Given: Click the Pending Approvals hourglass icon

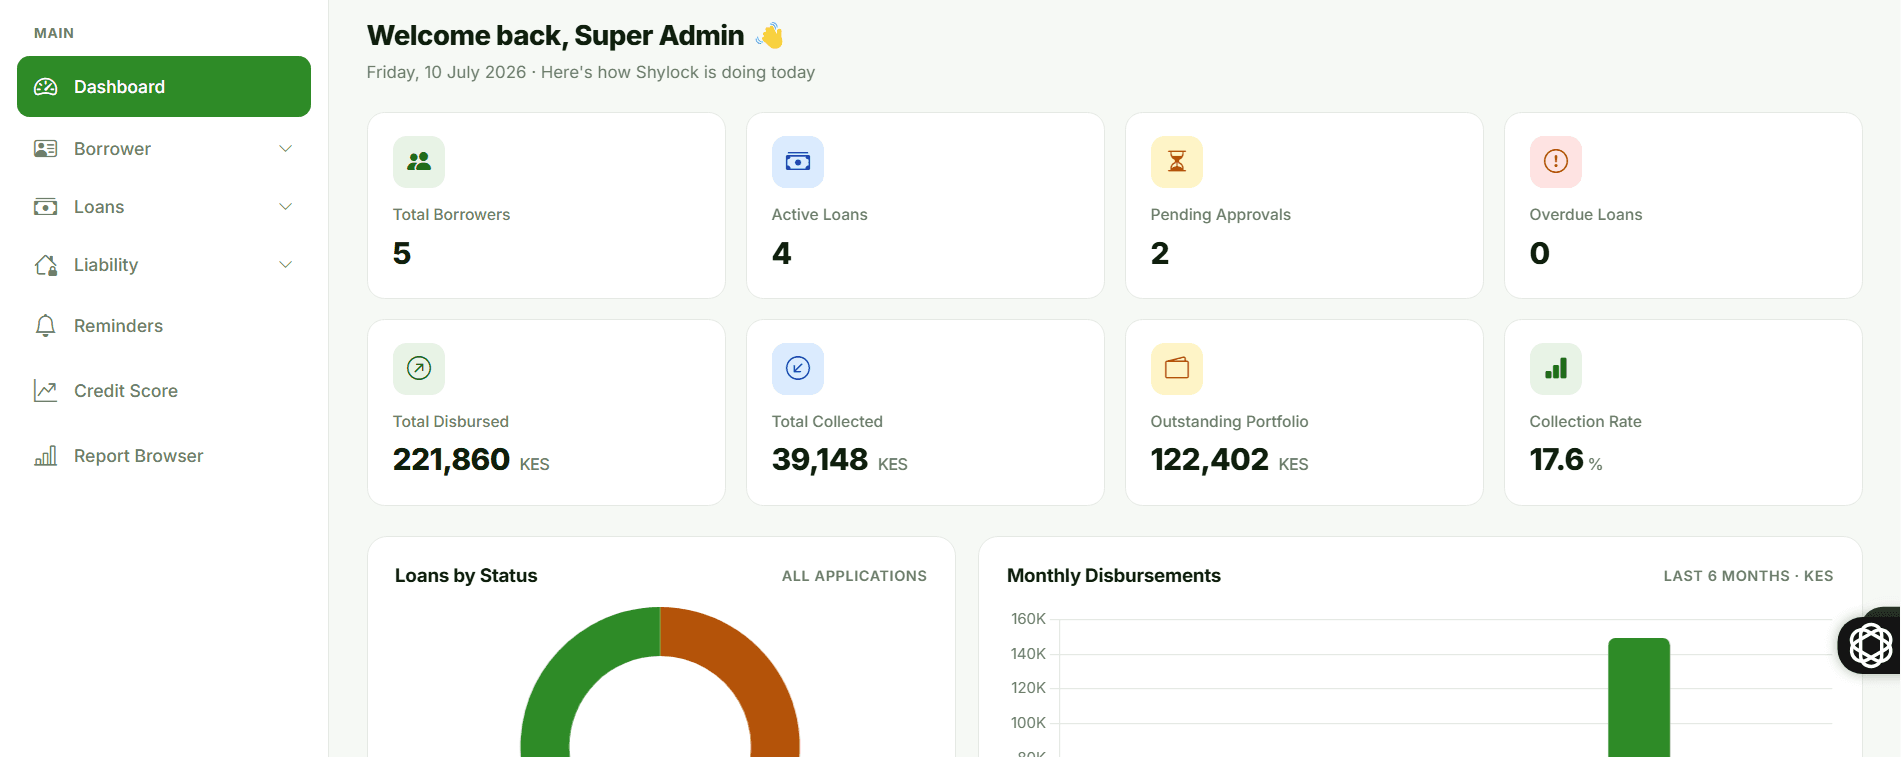Looking at the screenshot, I should (x=1177, y=162).
